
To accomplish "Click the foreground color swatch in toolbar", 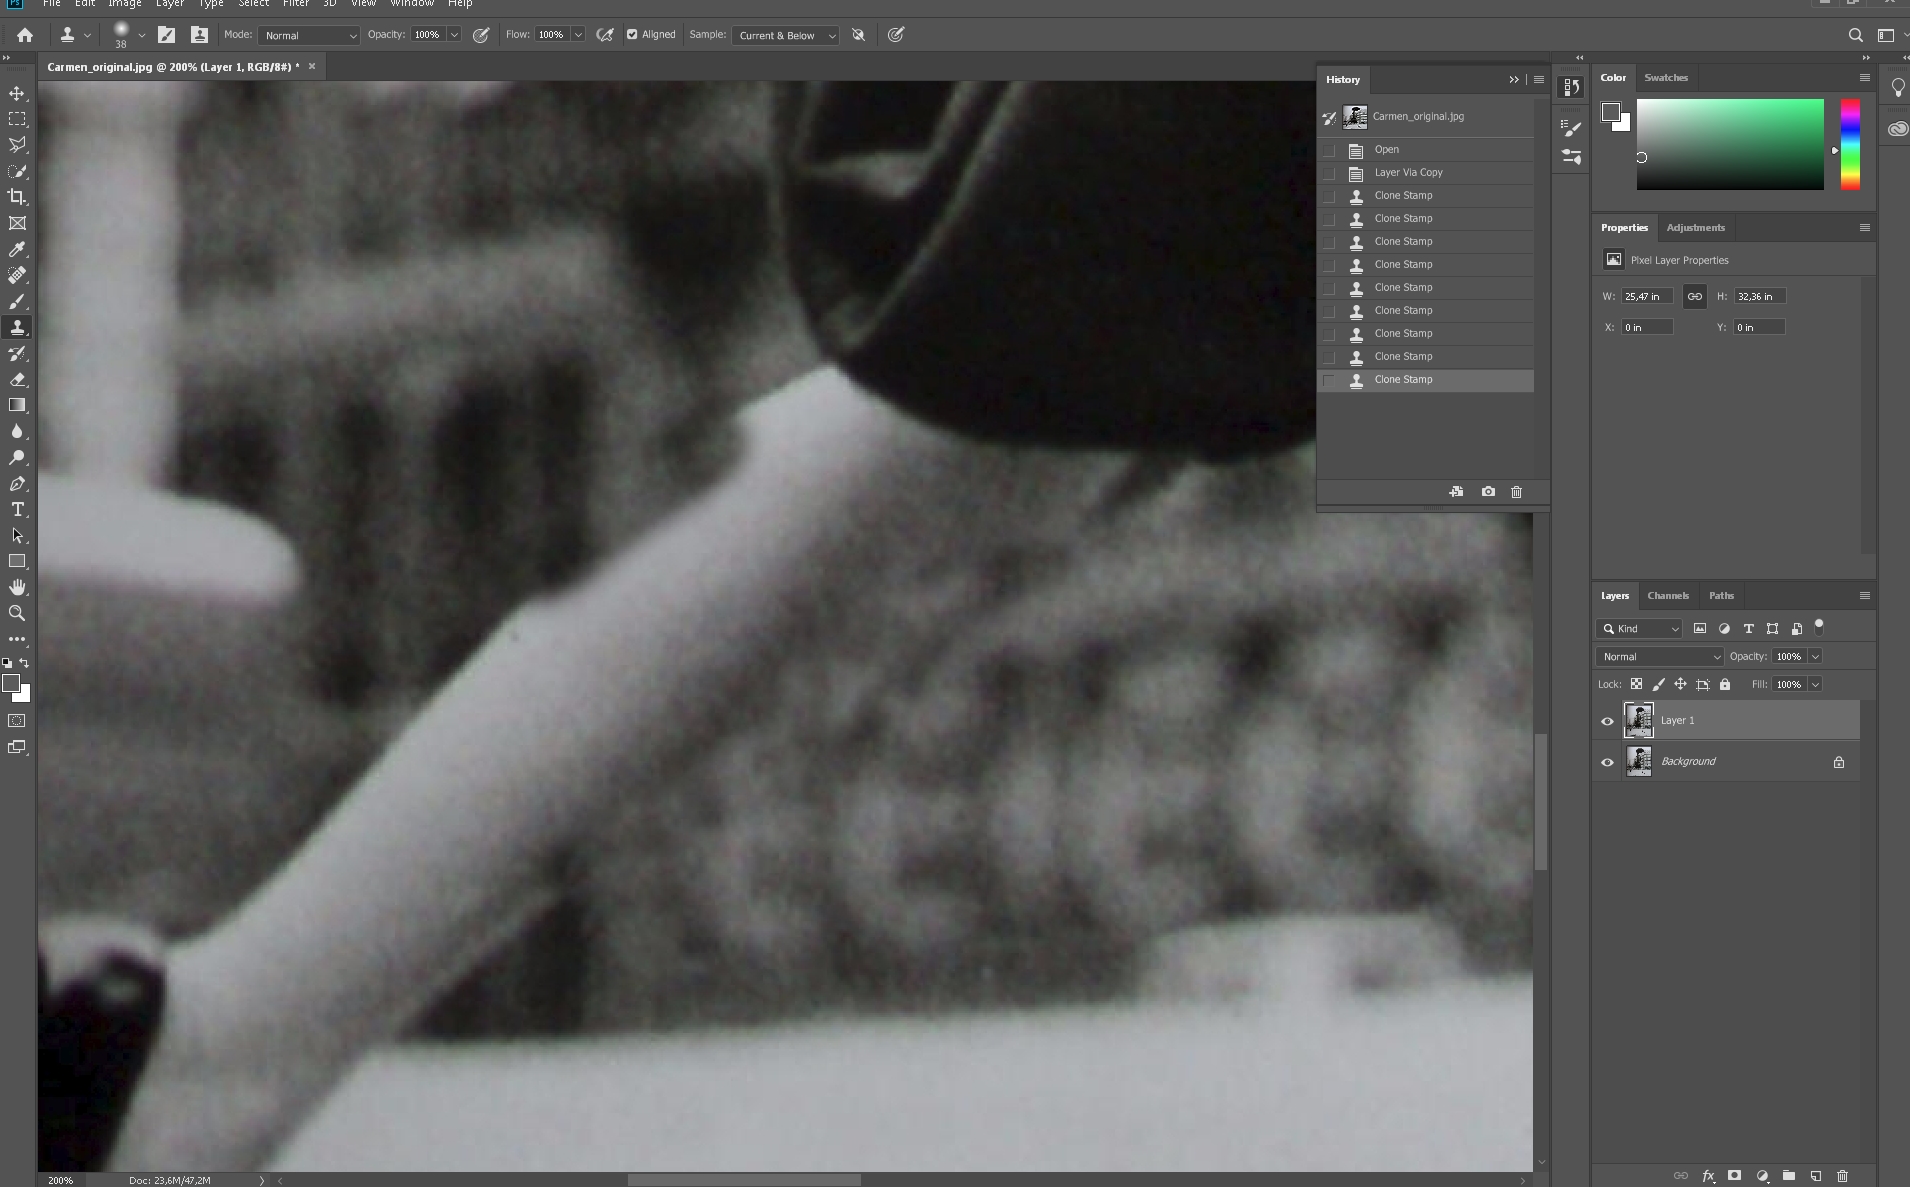I will [11, 683].
